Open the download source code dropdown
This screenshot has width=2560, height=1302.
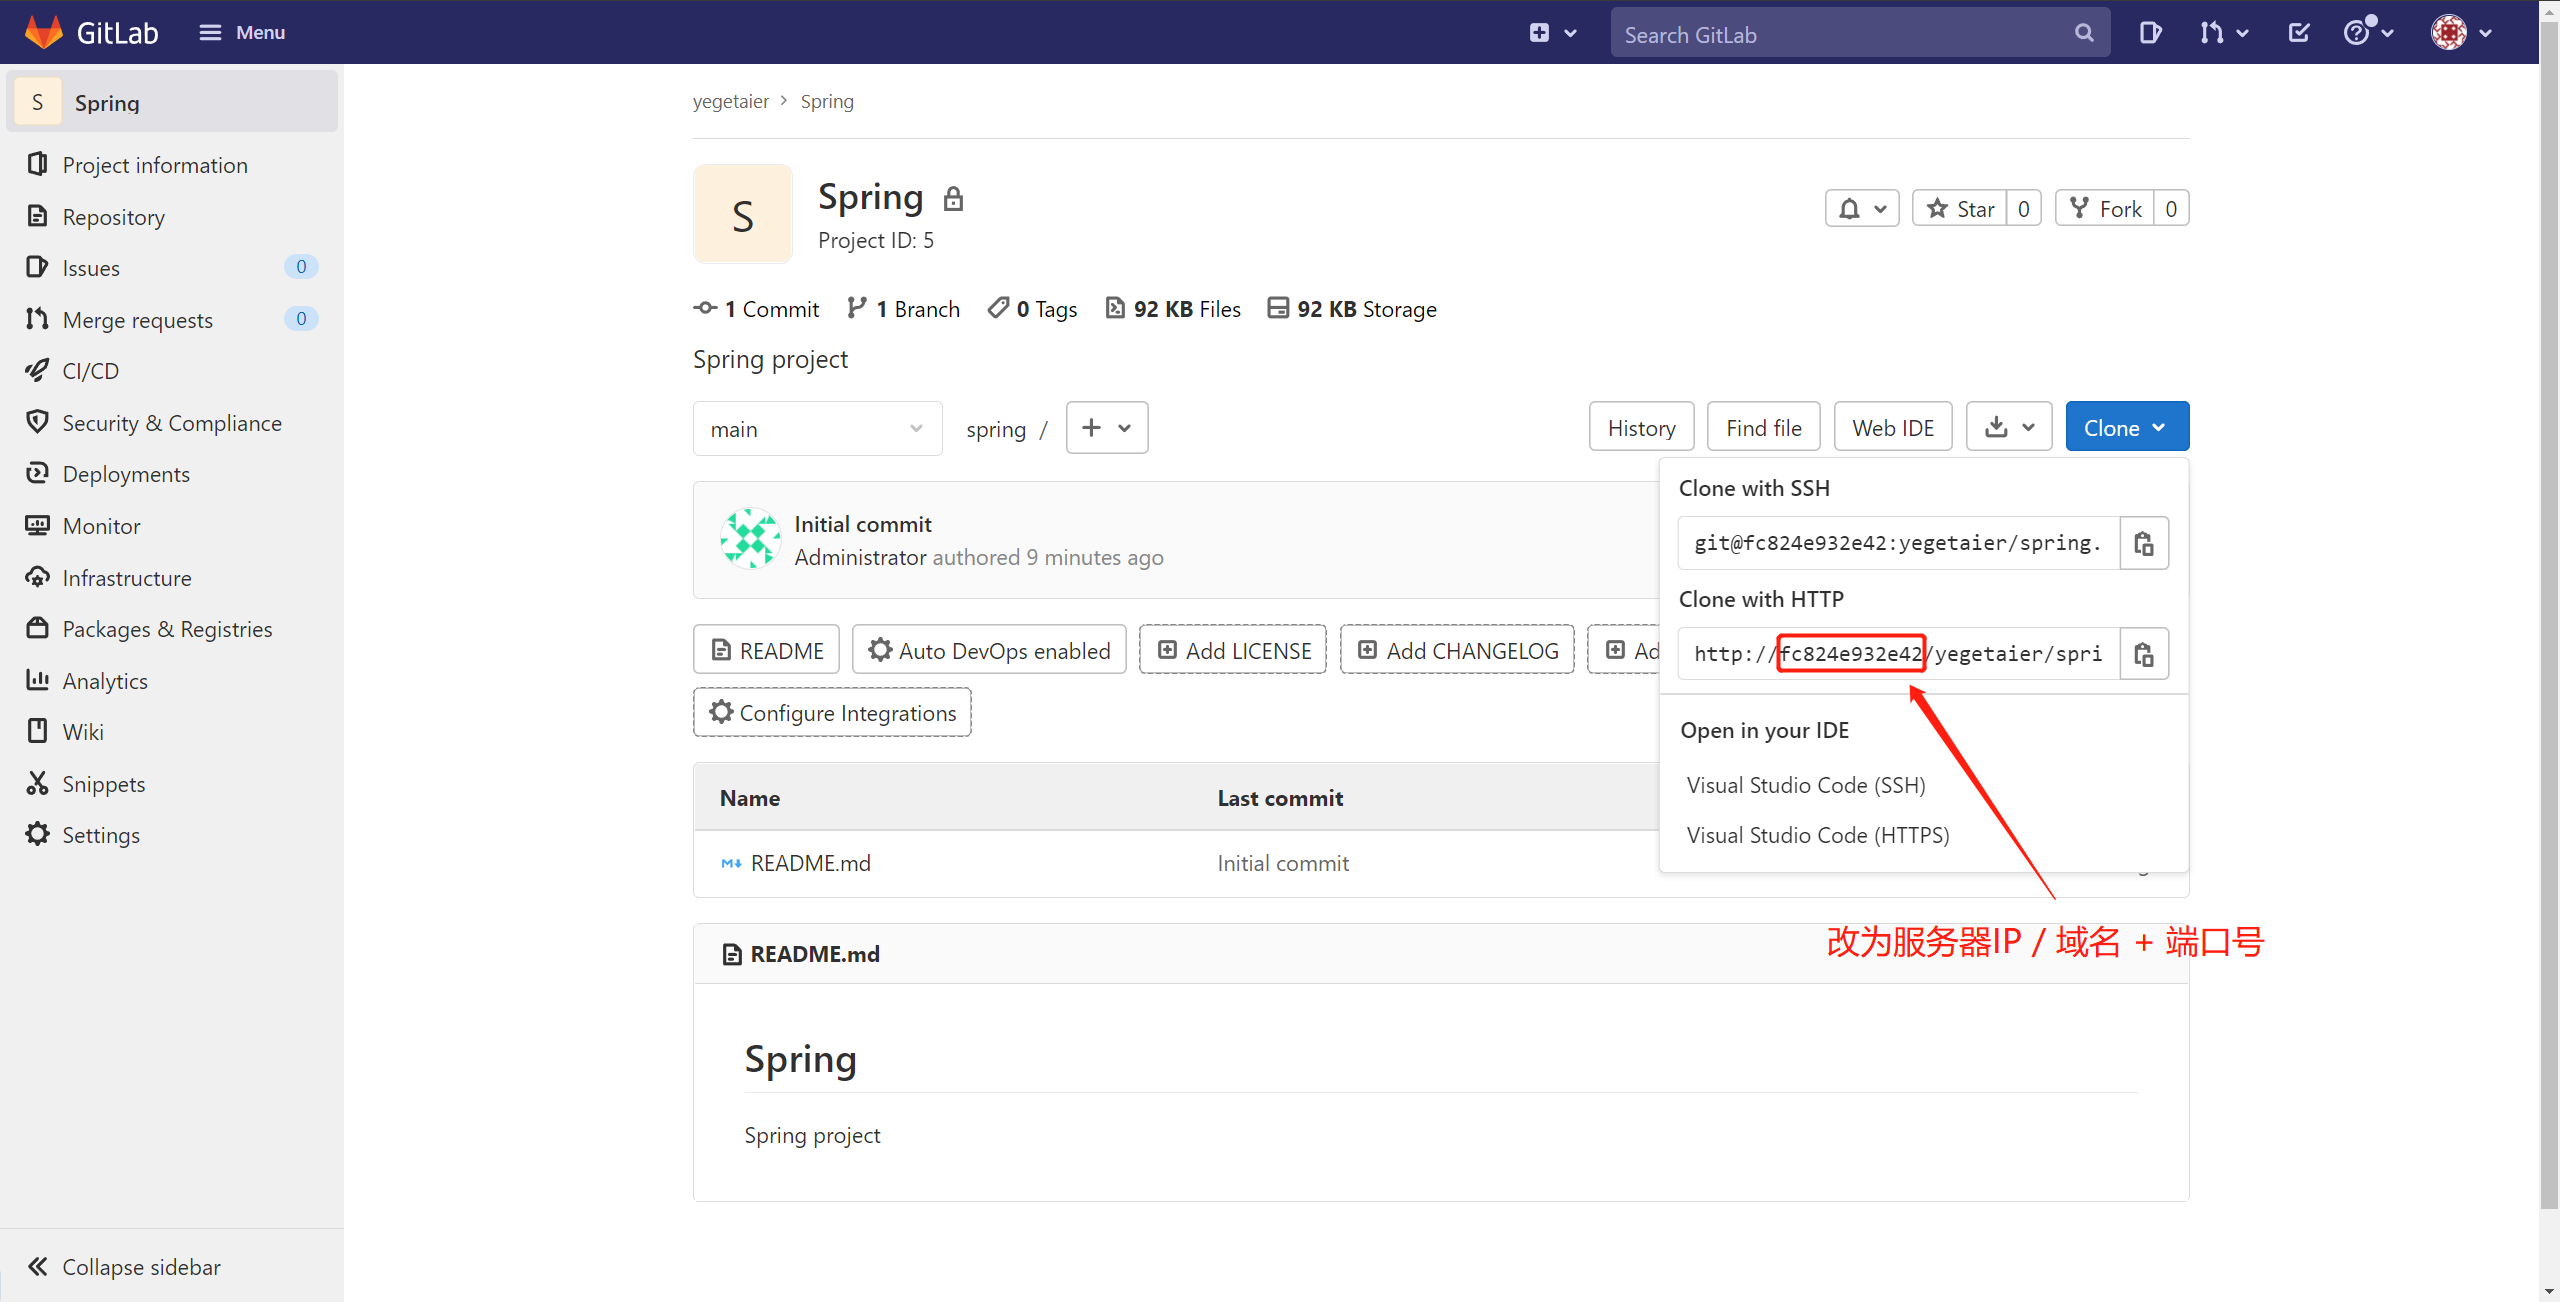[x=2009, y=428]
